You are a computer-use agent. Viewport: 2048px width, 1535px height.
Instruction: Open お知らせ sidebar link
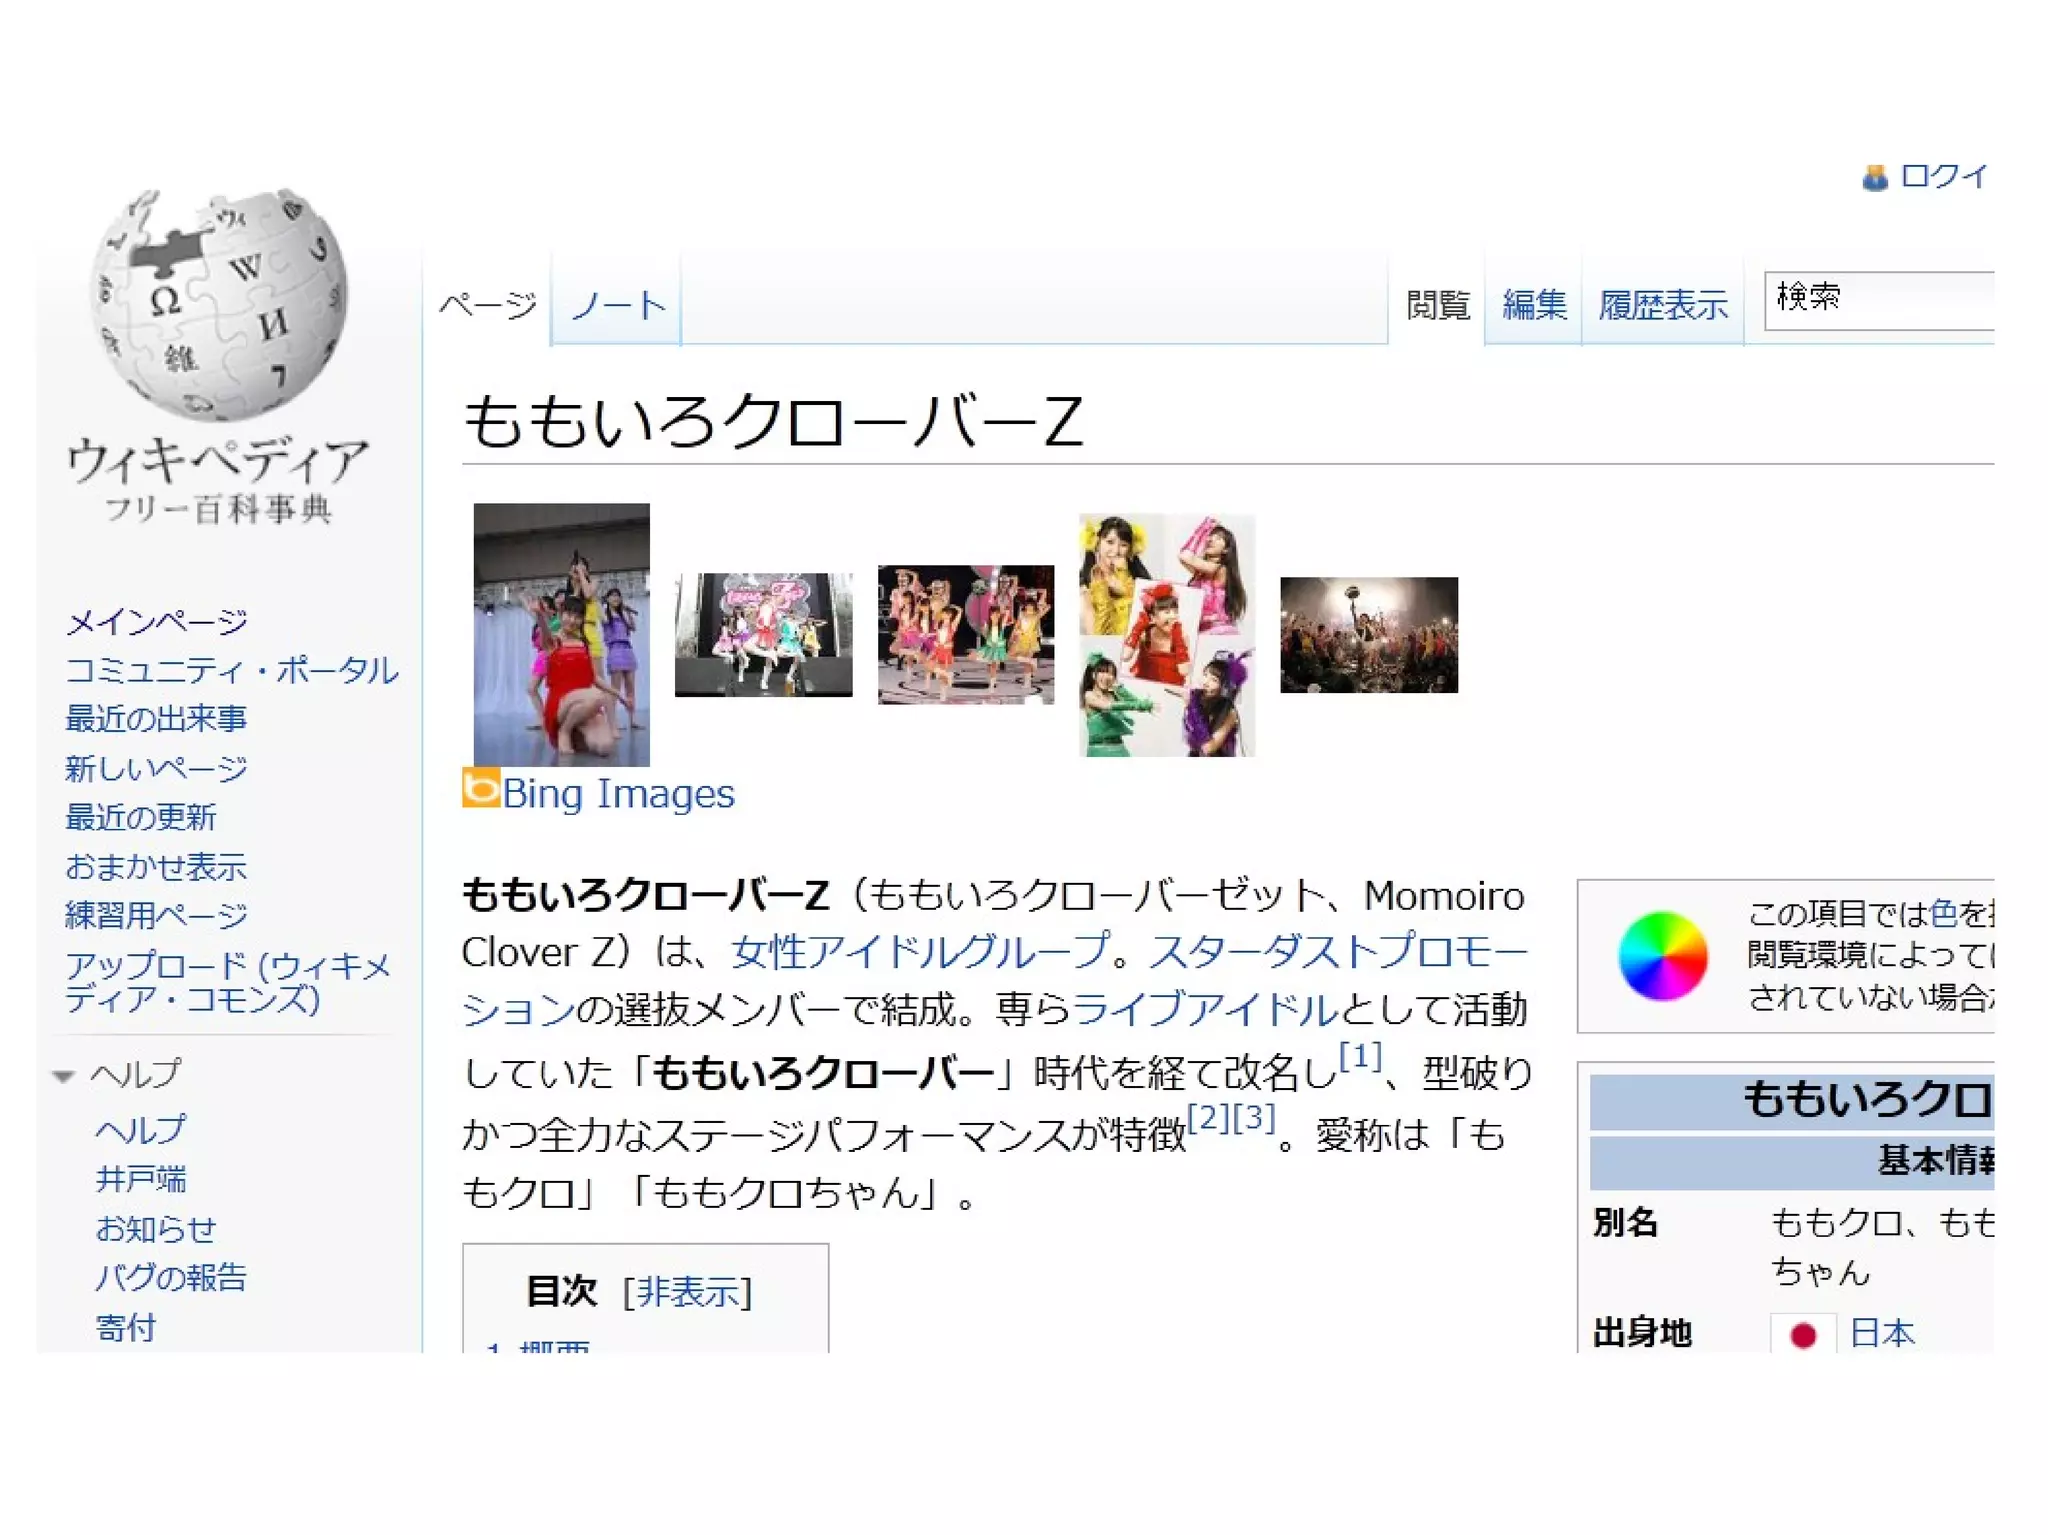click(156, 1228)
